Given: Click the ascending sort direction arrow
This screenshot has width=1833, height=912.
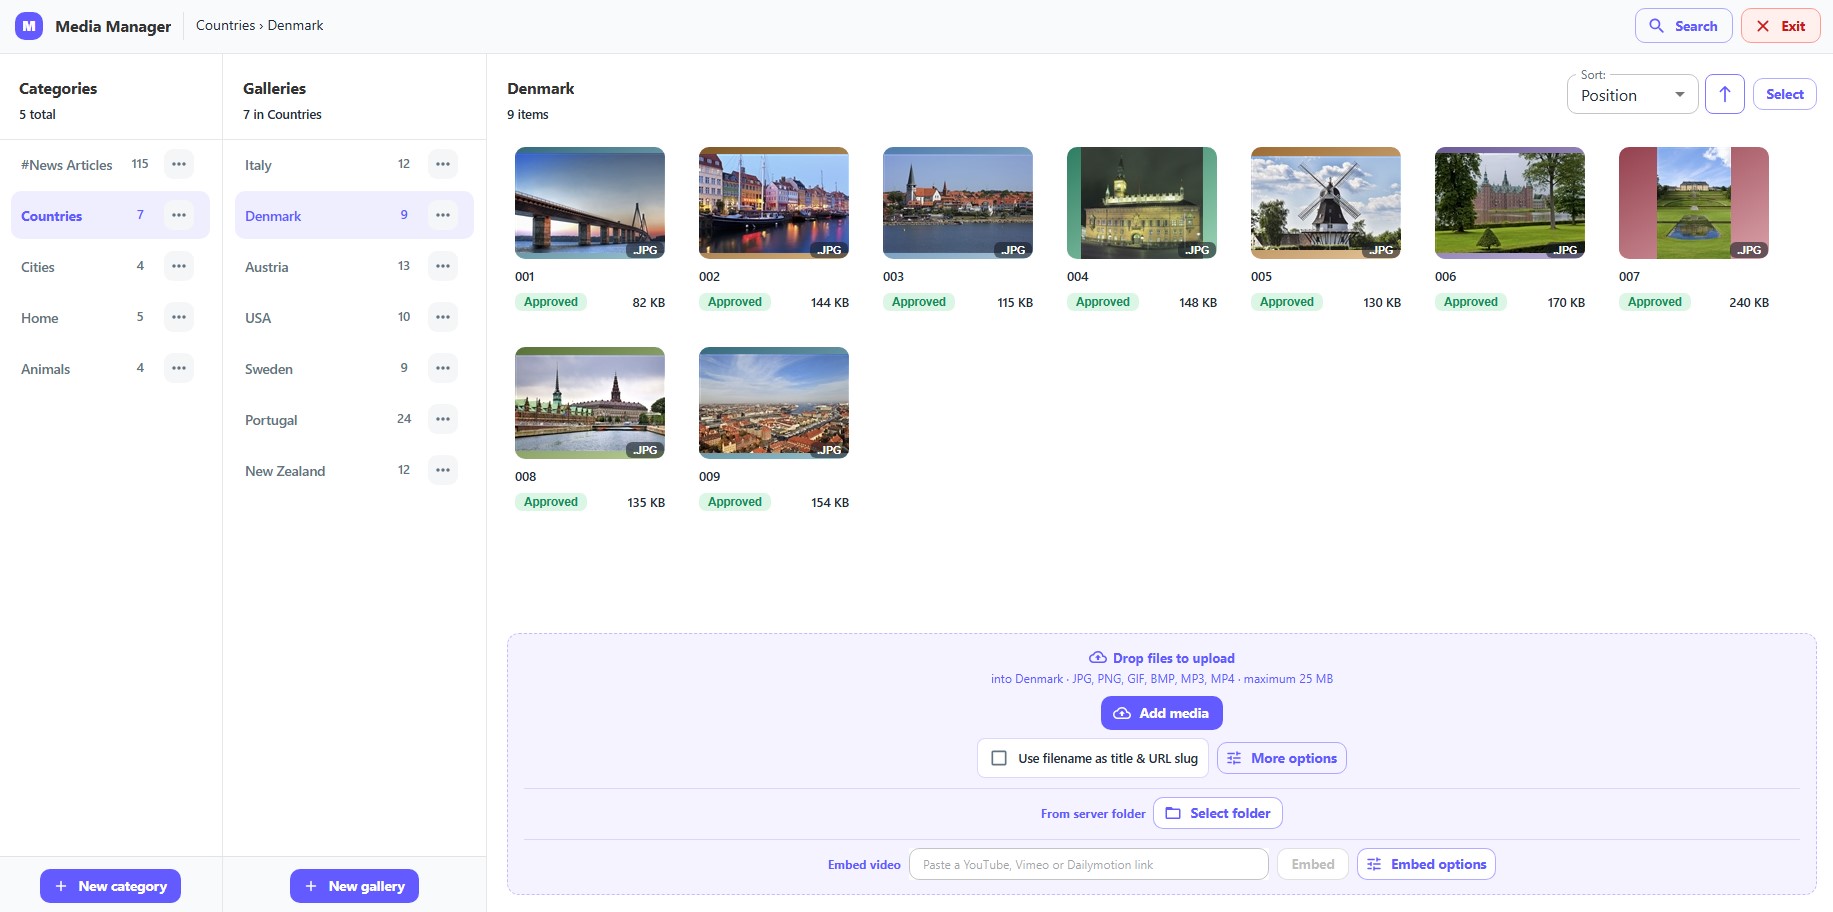Looking at the screenshot, I should (x=1724, y=94).
